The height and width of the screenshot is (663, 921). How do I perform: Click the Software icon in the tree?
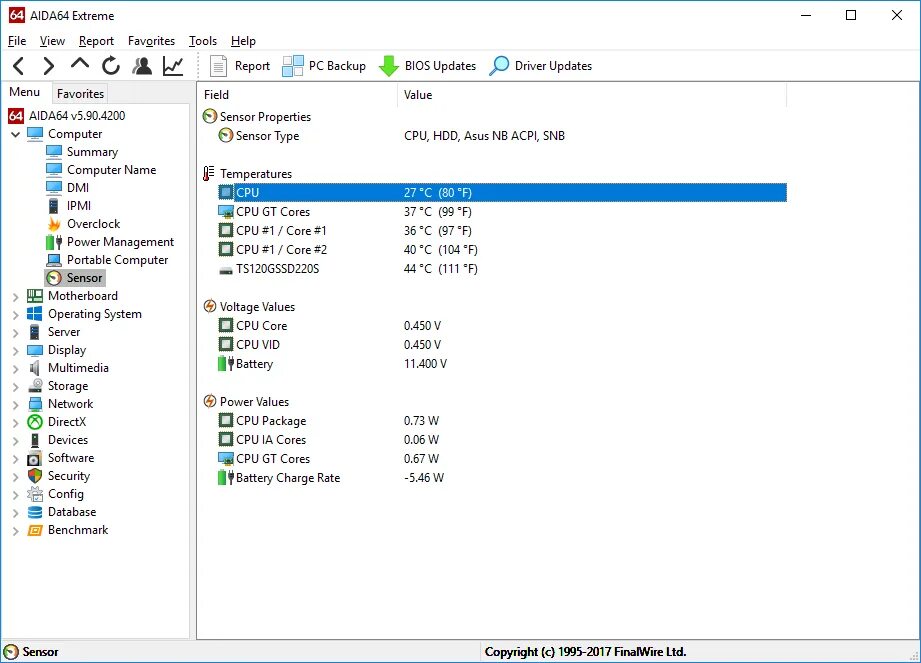pyautogui.click(x=35, y=458)
